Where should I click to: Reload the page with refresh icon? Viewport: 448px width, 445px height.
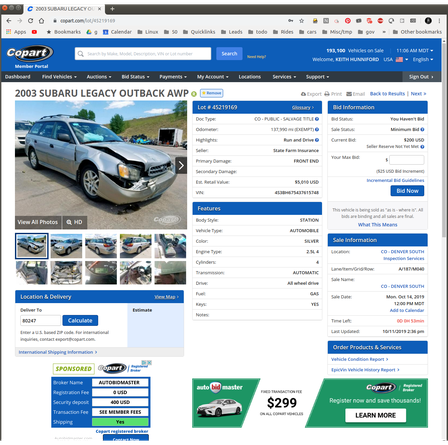pos(30,21)
